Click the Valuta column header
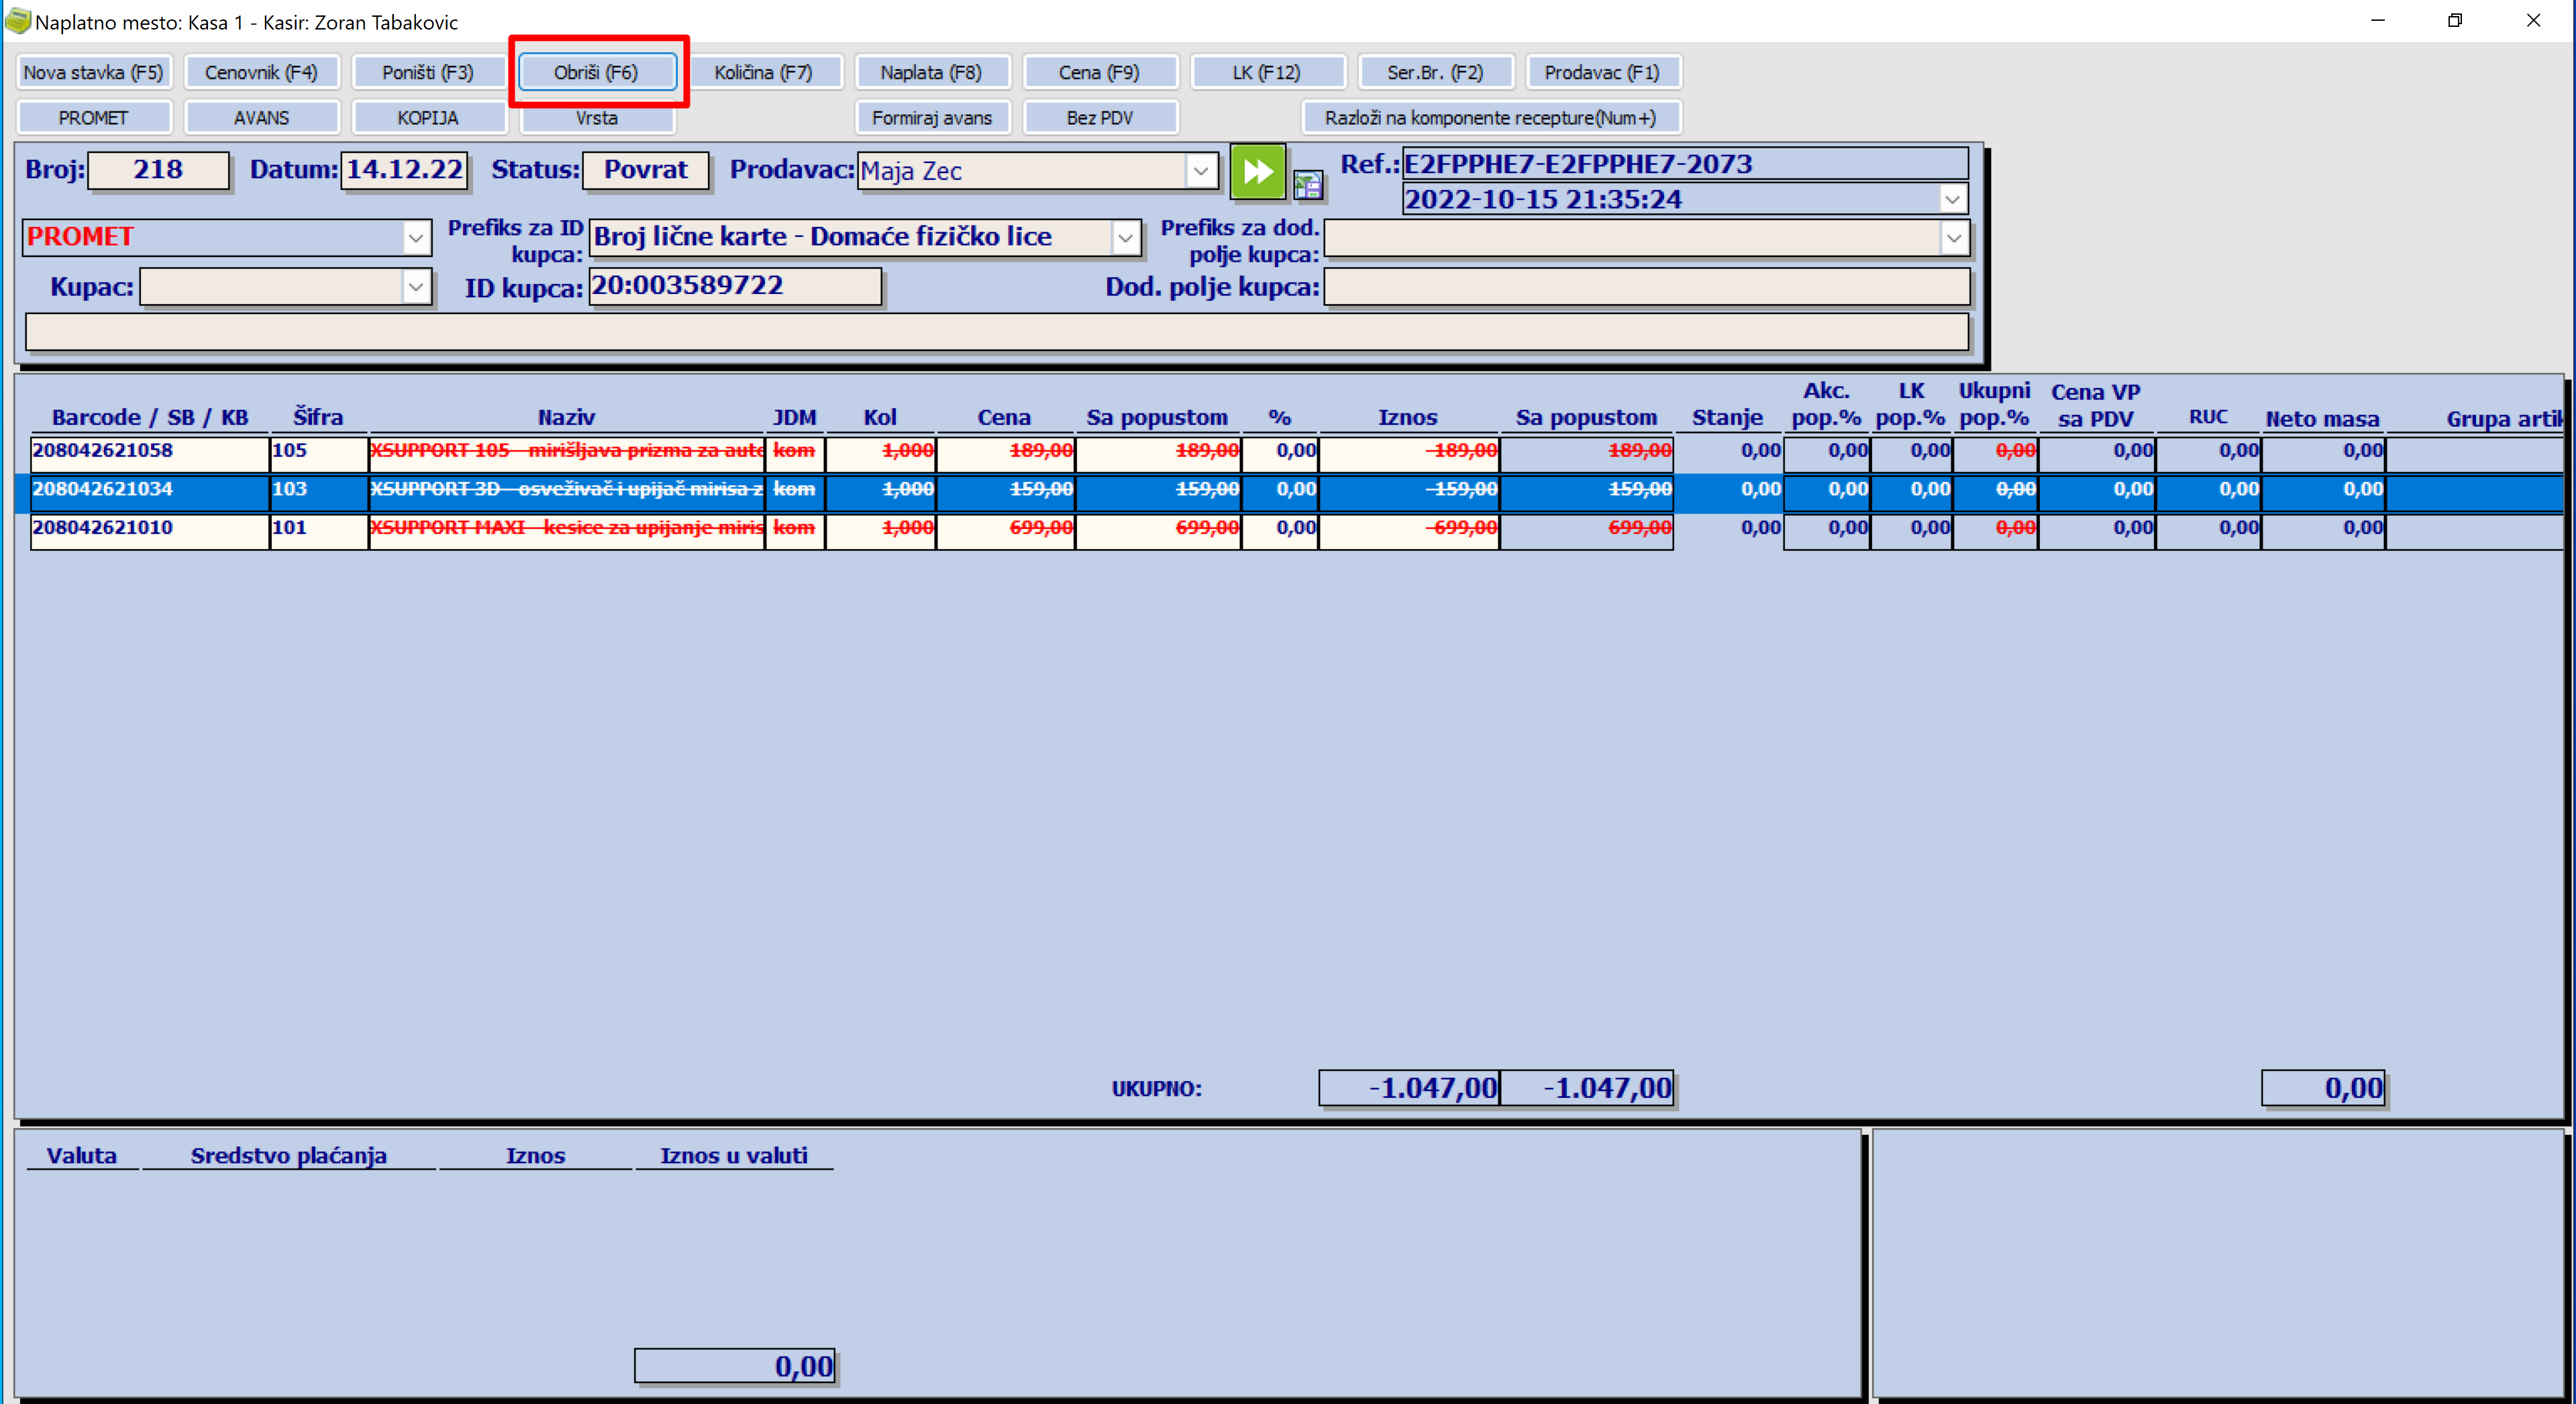 point(81,1156)
